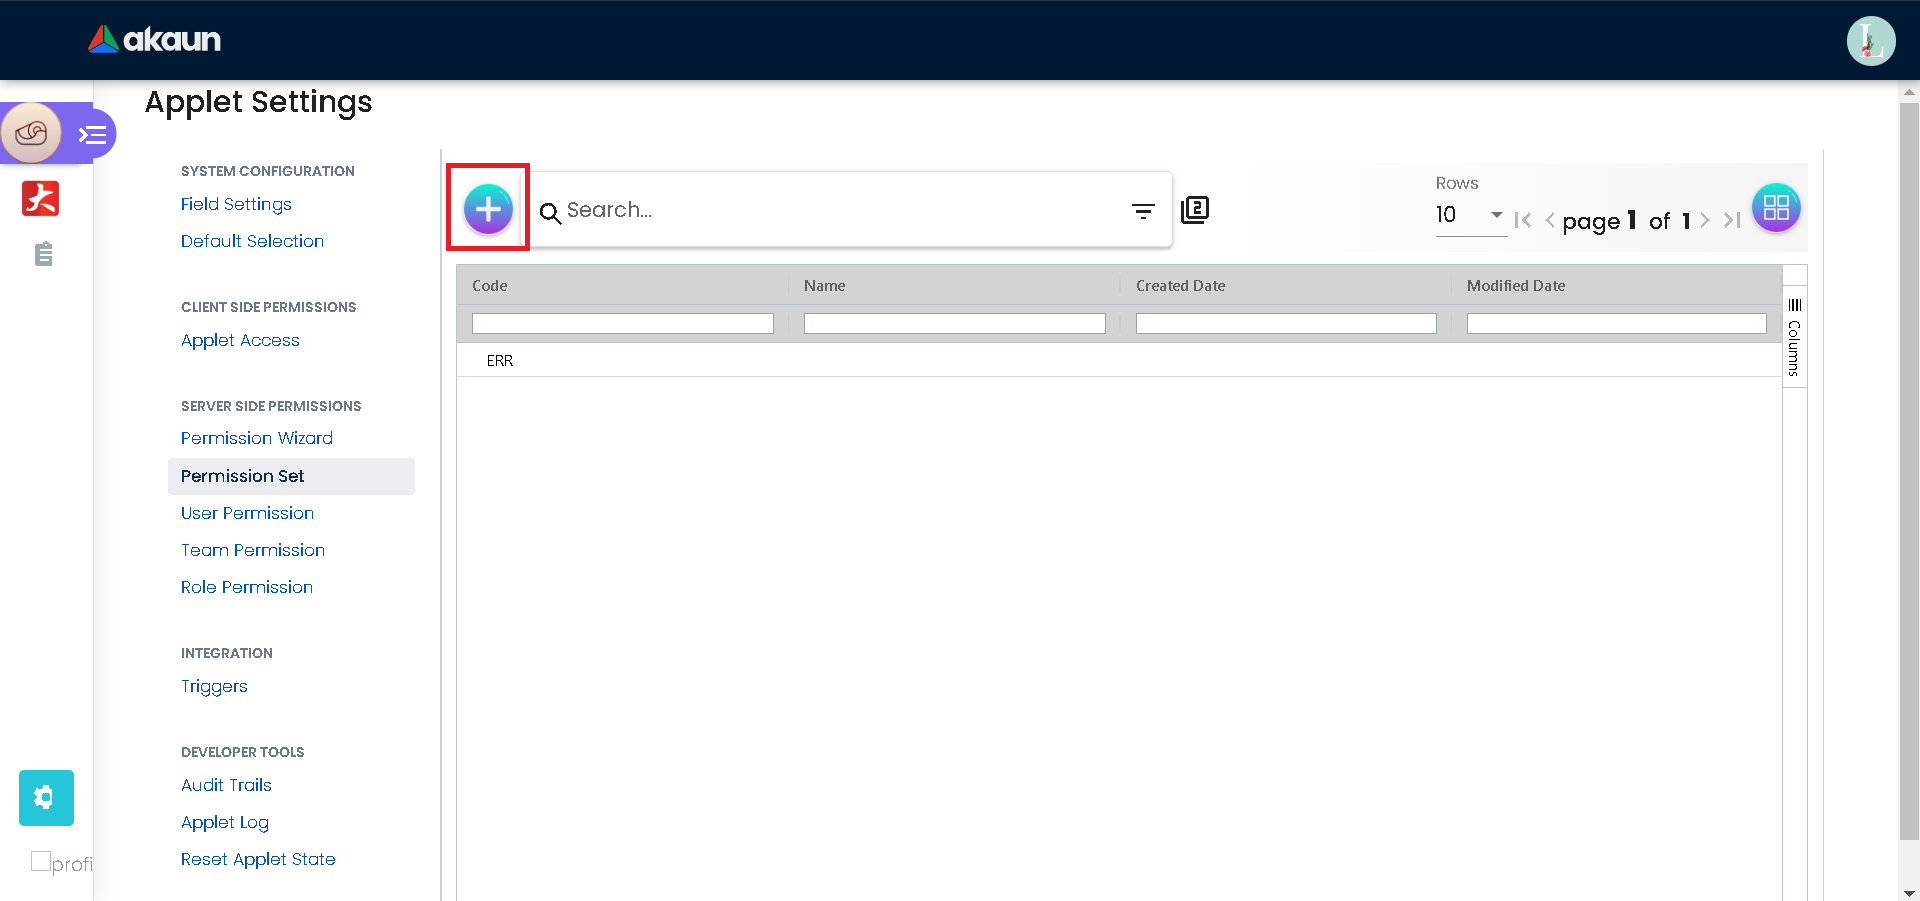Click the Created Date filter box
This screenshot has width=1920, height=901.
coord(1286,324)
